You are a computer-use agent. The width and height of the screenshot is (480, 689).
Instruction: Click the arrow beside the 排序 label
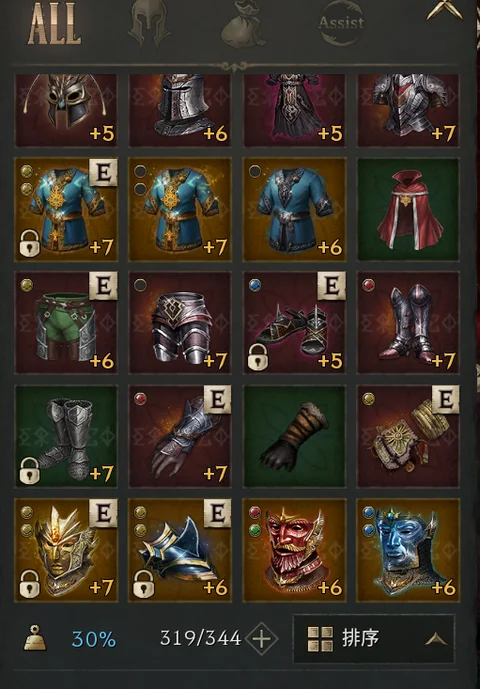click(436, 639)
